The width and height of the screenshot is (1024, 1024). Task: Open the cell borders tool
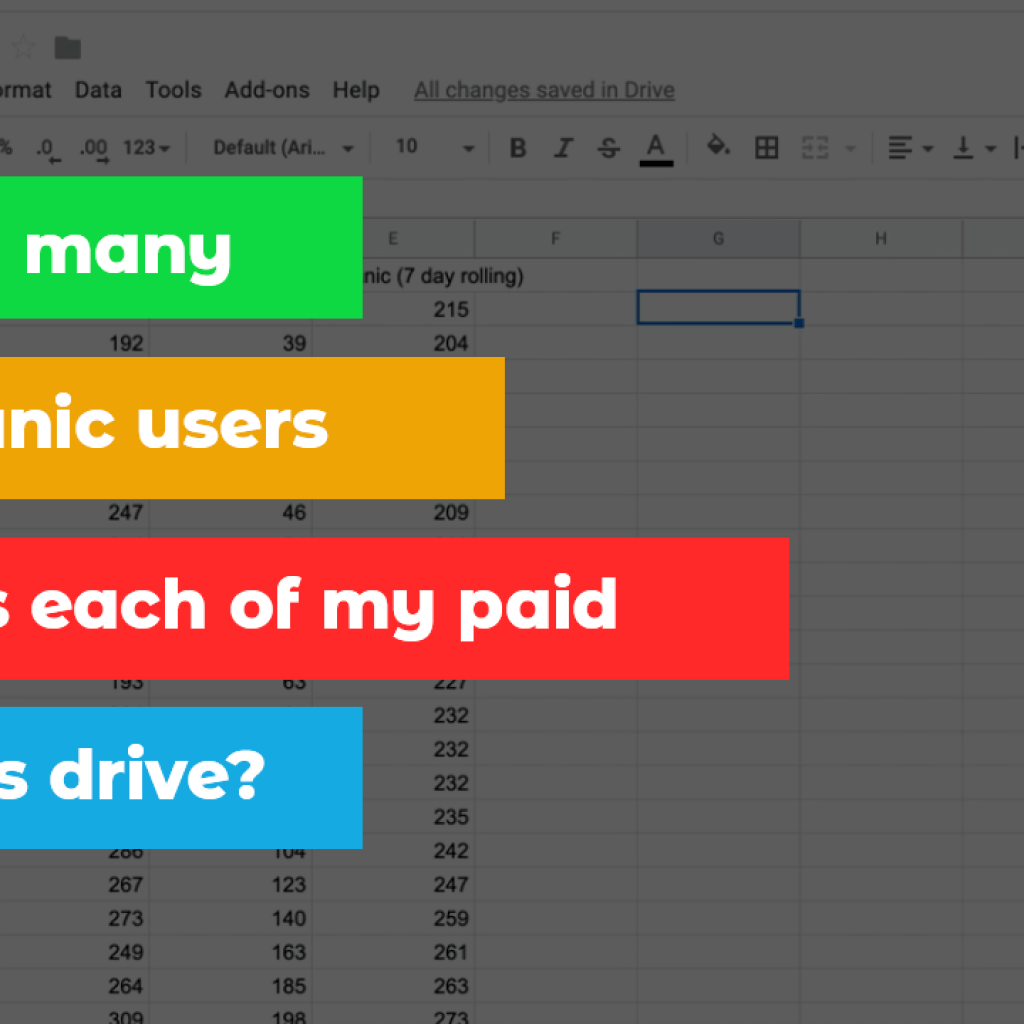(x=766, y=148)
